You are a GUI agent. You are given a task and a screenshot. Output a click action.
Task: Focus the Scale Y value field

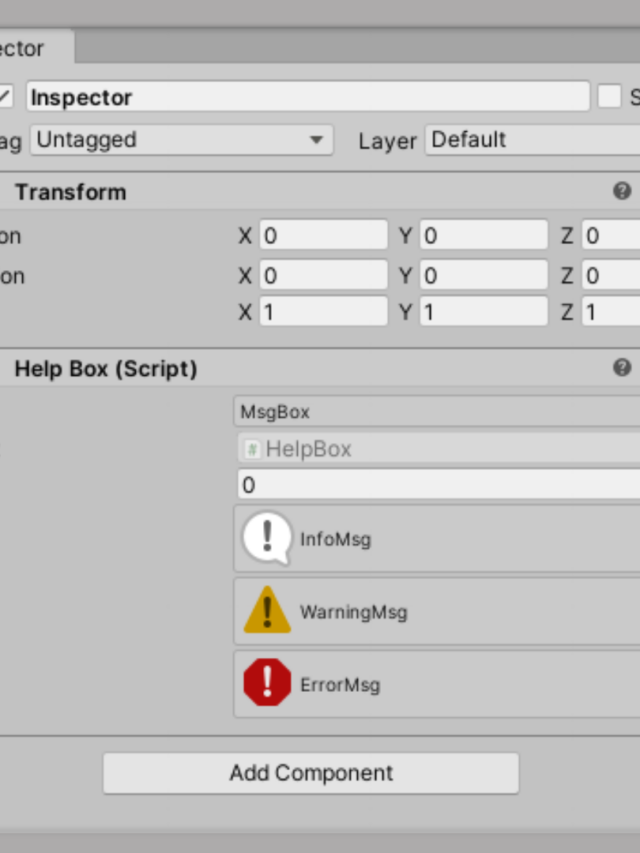click(x=483, y=312)
